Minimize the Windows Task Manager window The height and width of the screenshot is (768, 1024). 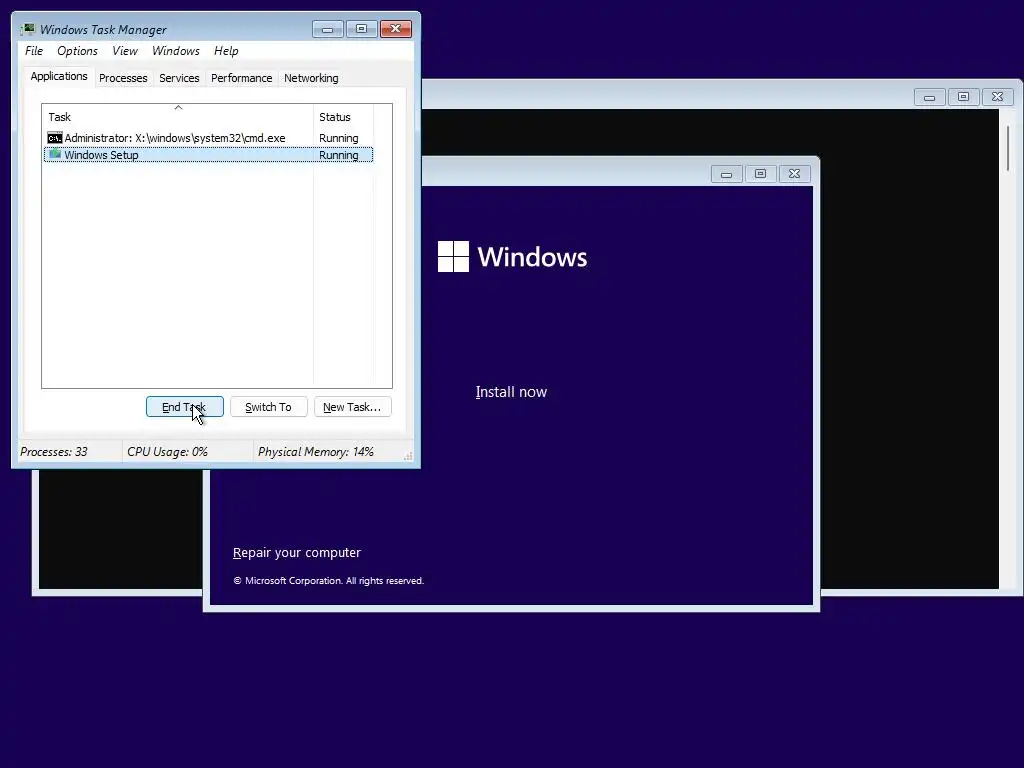point(327,29)
